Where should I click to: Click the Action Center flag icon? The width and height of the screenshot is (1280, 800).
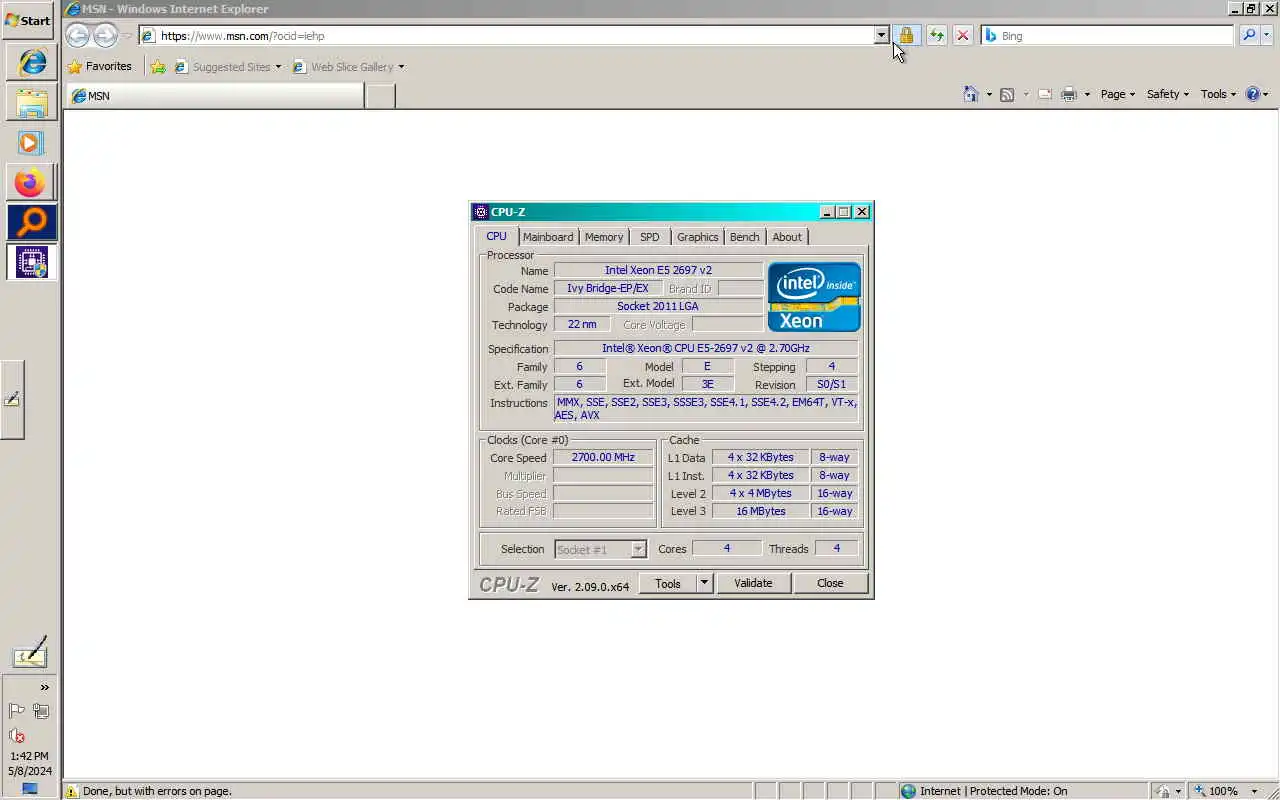tap(17, 711)
